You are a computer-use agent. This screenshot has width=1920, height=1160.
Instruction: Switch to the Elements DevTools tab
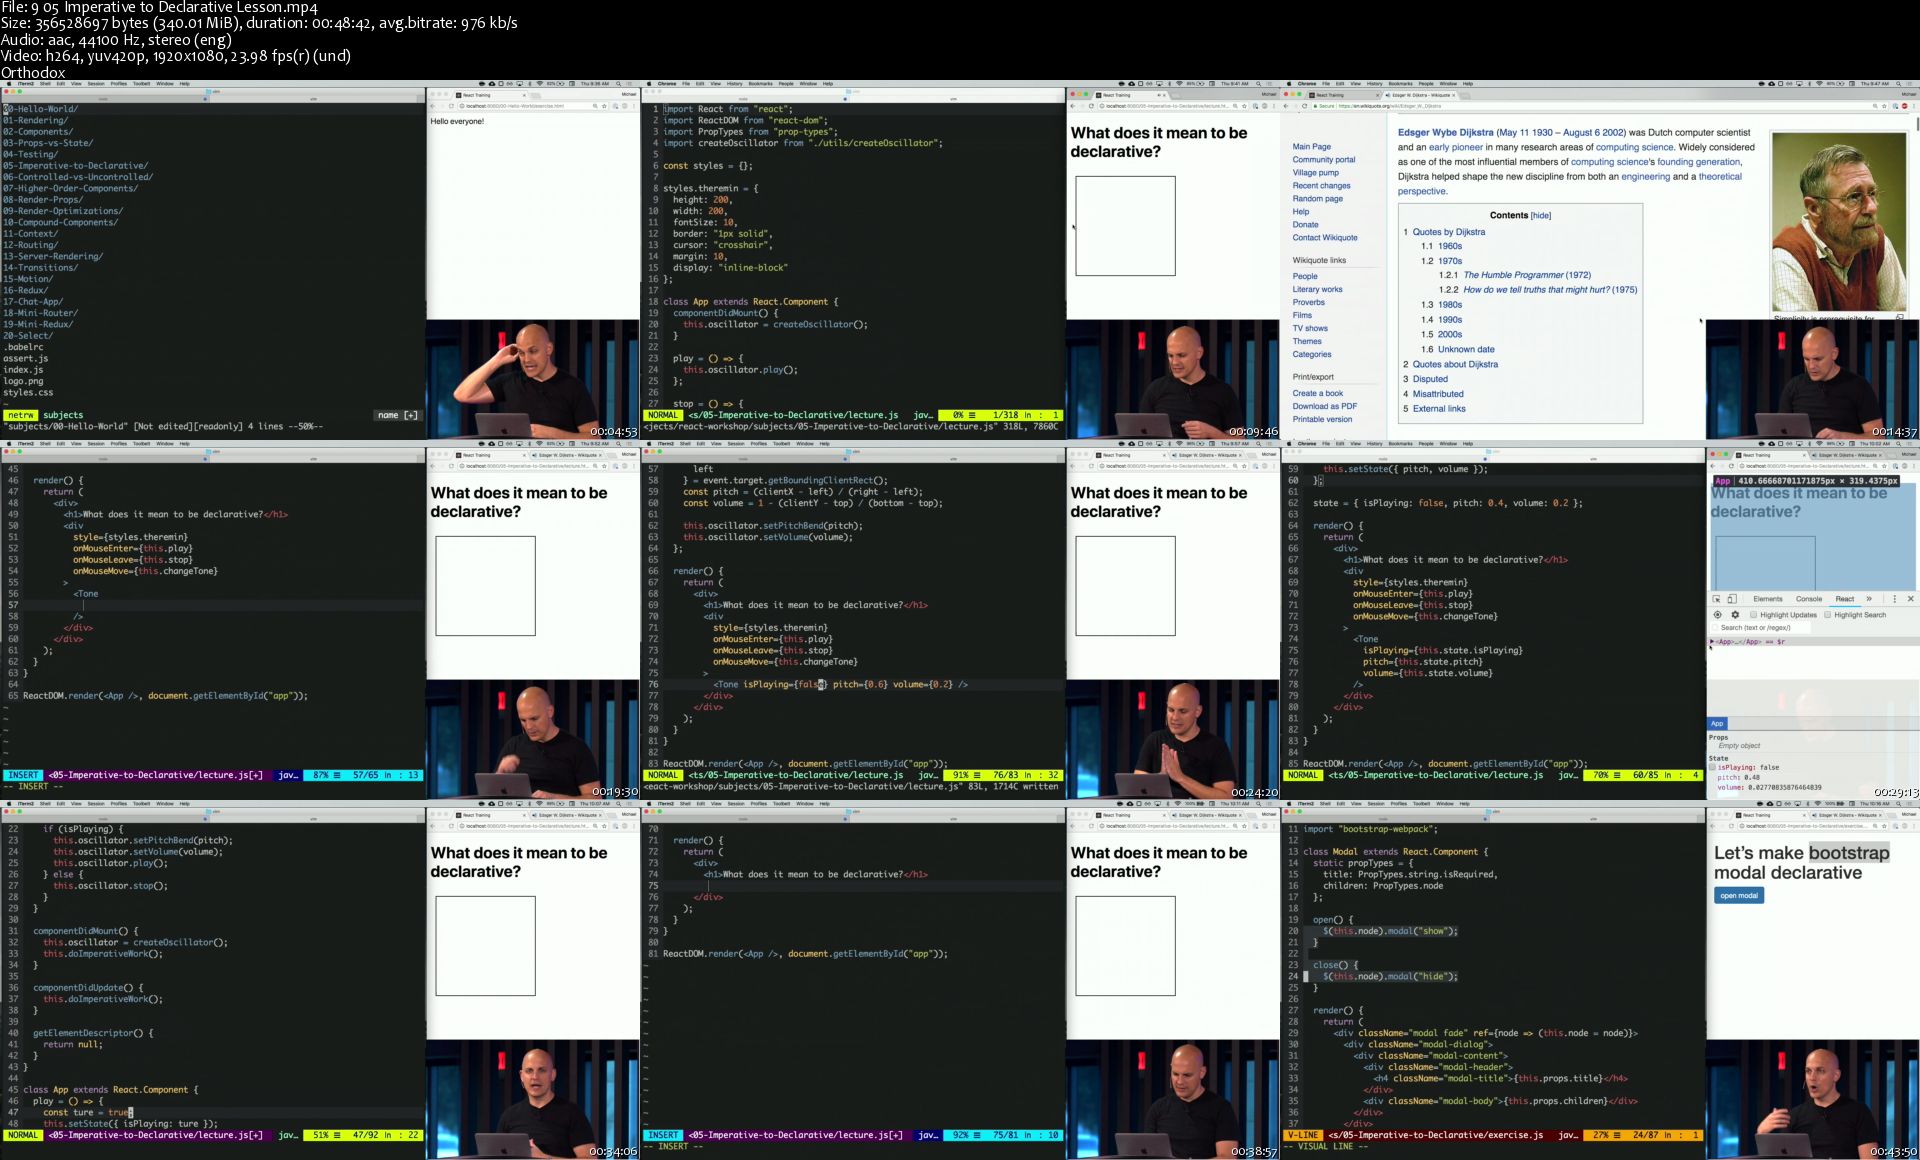pyautogui.click(x=1767, y=599)
